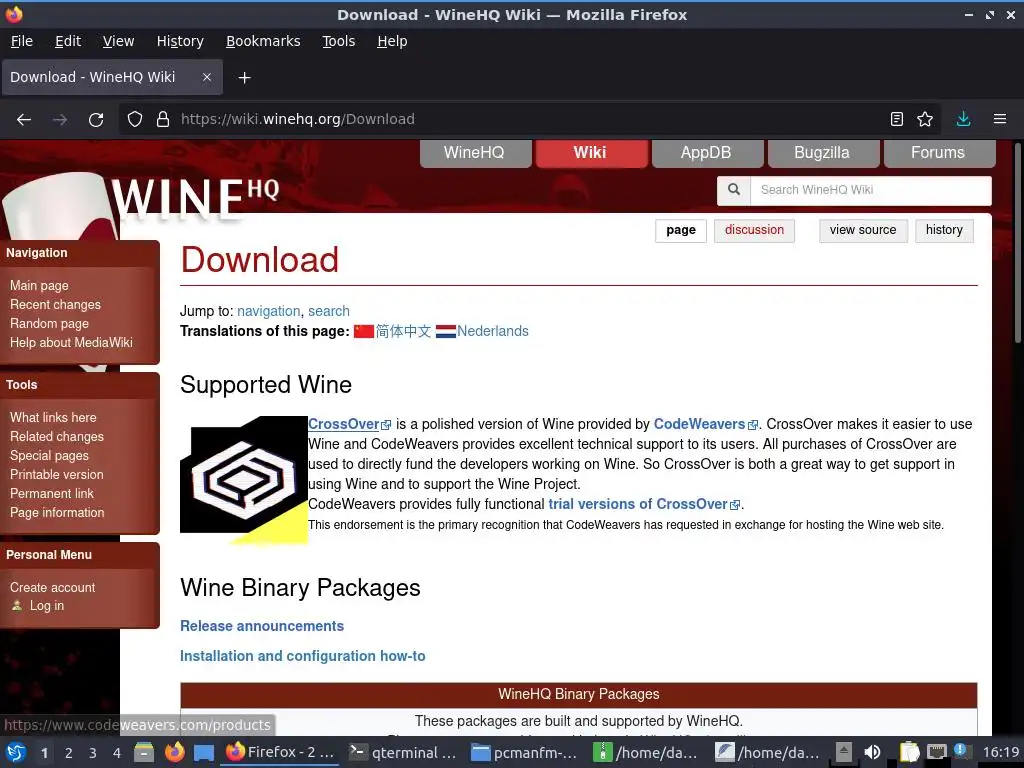Click the WineHQ logo
1024x768 pixels.
click(x=195, y=199)
